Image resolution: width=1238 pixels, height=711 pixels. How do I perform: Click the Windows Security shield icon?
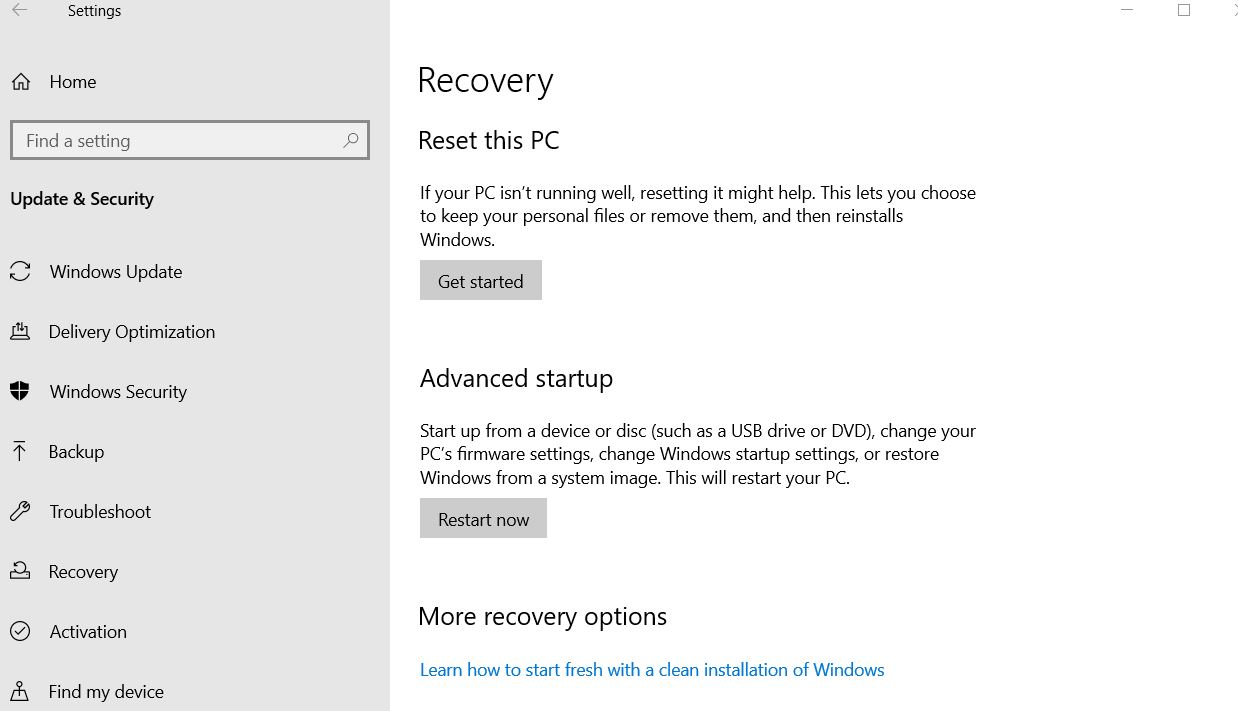click(19, 392)
